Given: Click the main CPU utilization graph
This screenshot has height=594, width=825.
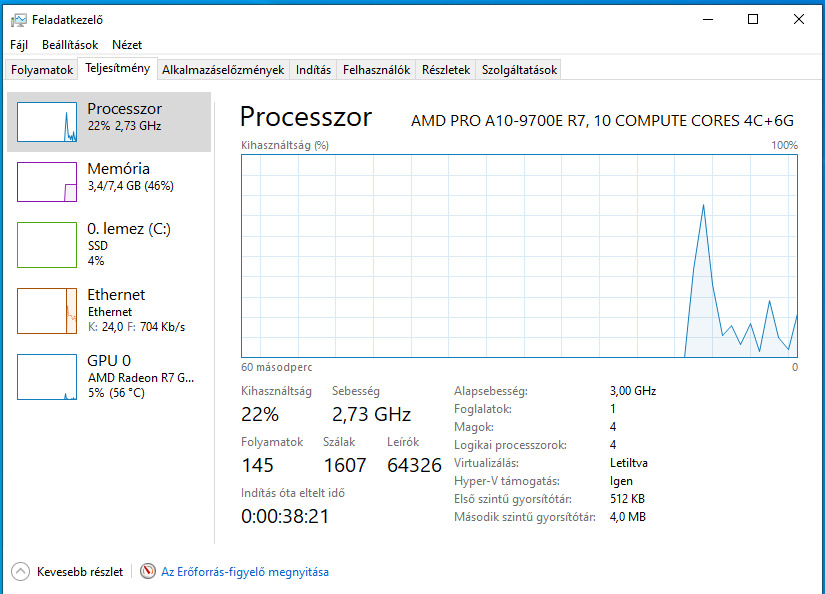Looking at the screenshot, I should point(519,255).
